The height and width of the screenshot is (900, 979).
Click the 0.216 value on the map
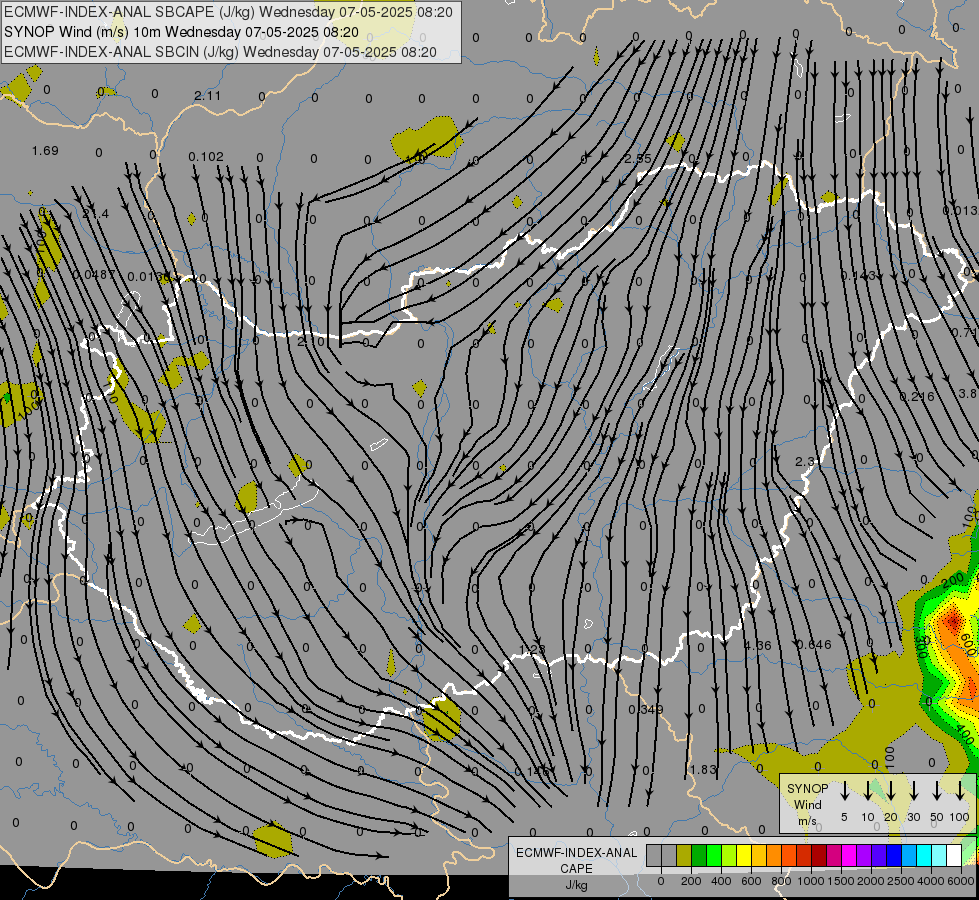pos(917,397)
